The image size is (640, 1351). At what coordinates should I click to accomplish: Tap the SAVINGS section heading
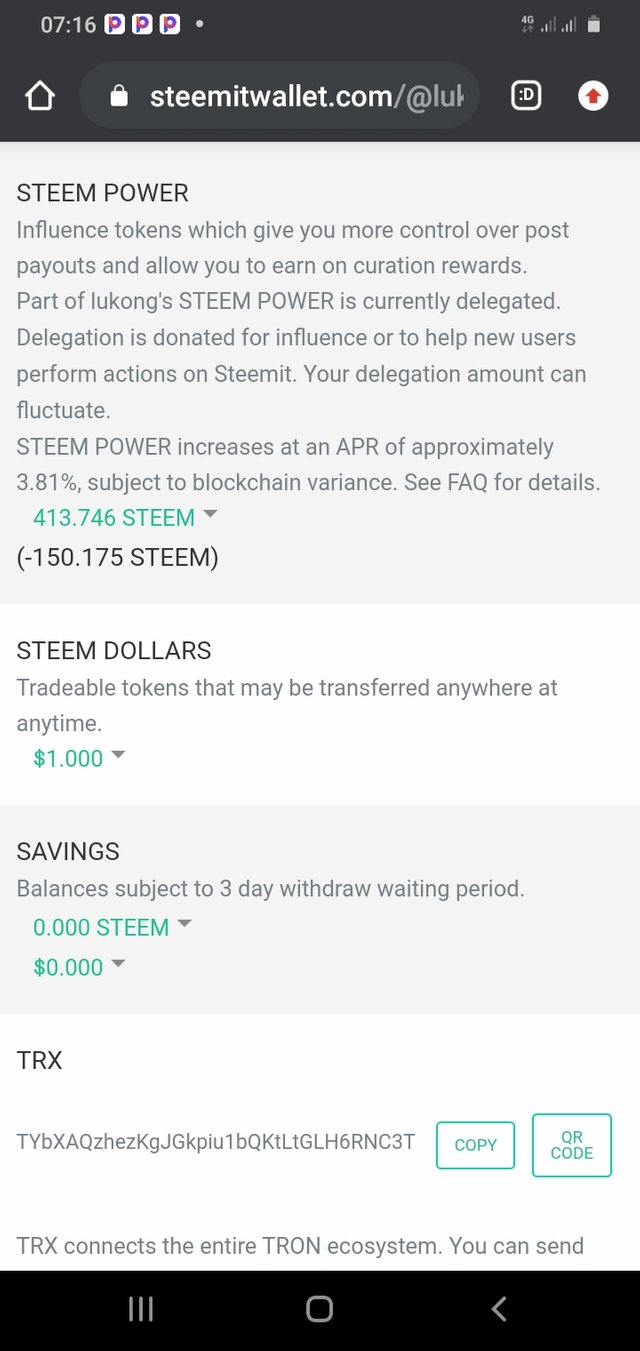coord(68,851)
